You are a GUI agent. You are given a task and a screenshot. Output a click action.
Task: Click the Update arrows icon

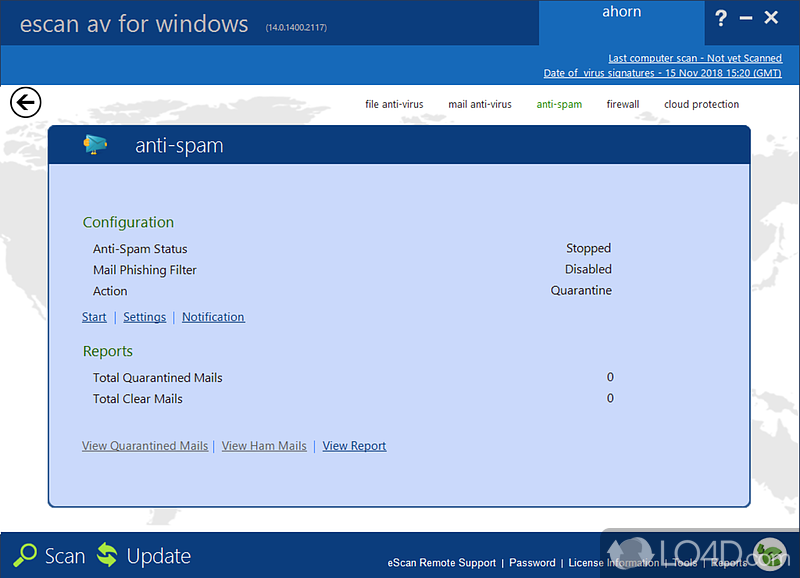(107, 556)
